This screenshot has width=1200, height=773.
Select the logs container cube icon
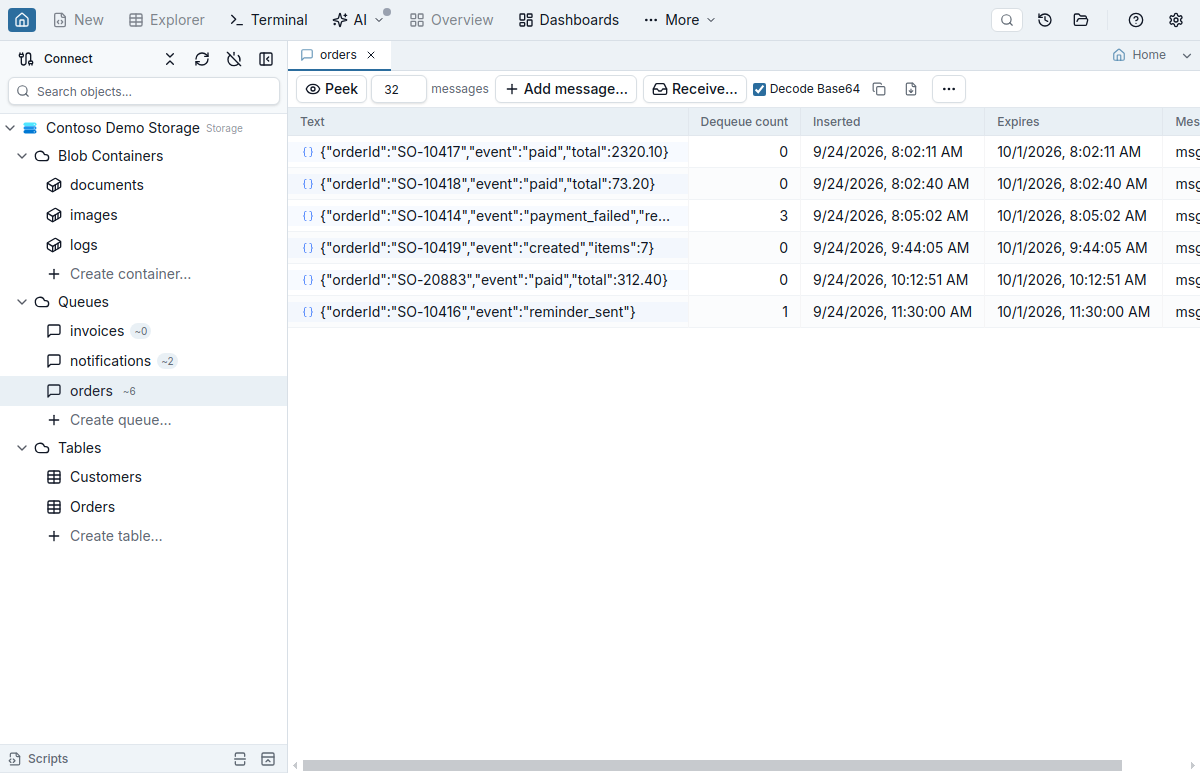click(x=54, y=245)
